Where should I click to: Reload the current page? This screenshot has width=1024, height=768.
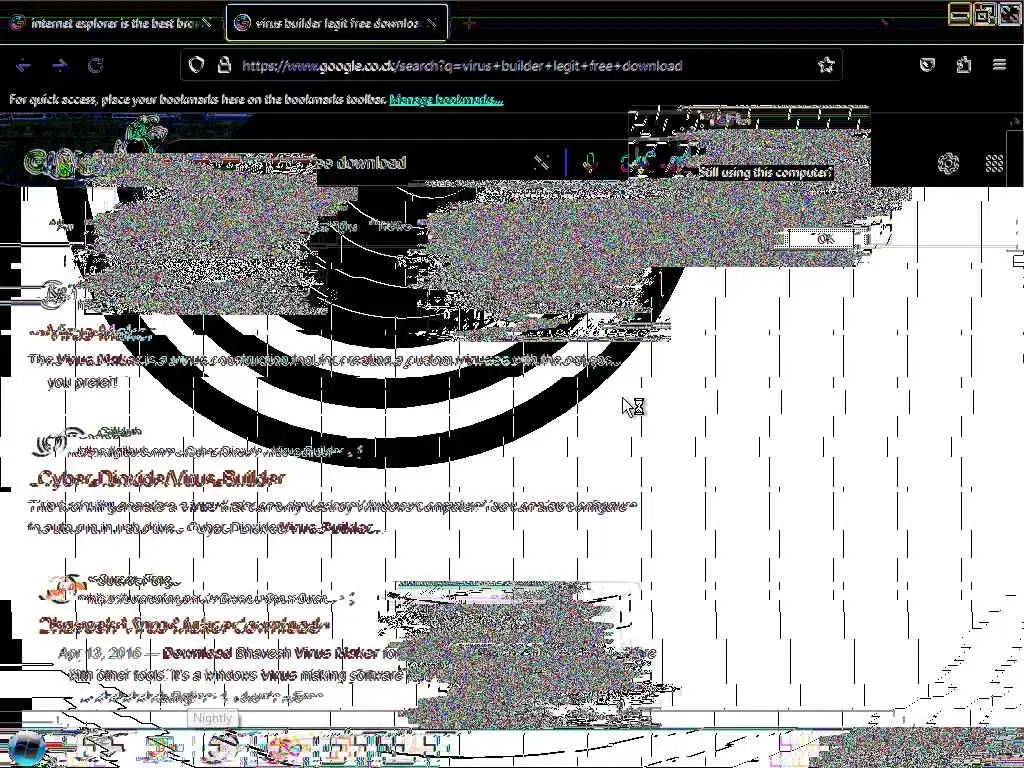[x=95, y=65]
